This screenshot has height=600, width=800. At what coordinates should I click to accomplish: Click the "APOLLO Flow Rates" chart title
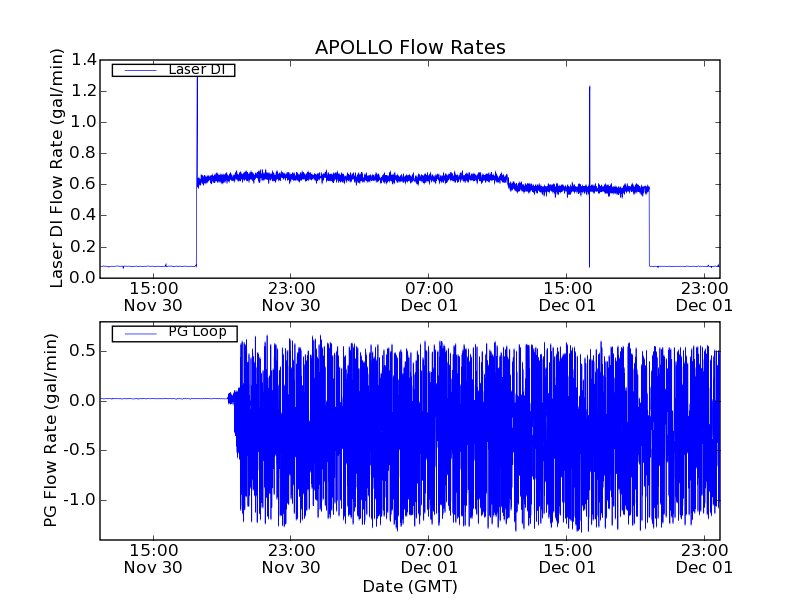(x=410, y=47)
